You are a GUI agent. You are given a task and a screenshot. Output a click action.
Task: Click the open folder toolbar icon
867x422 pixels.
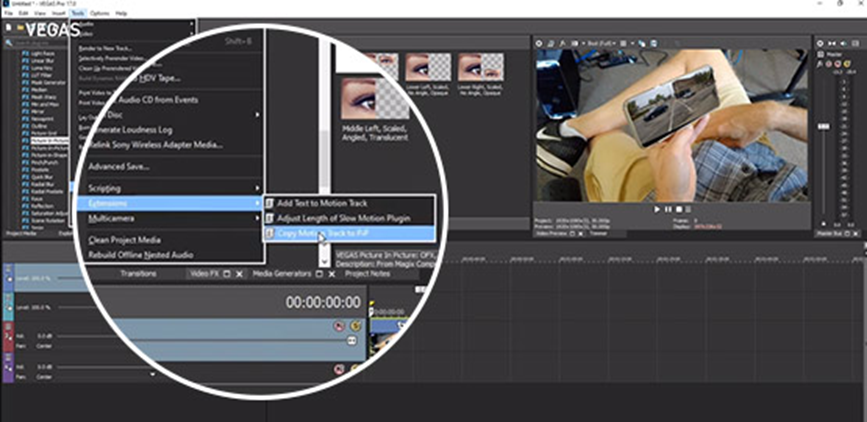20,27
